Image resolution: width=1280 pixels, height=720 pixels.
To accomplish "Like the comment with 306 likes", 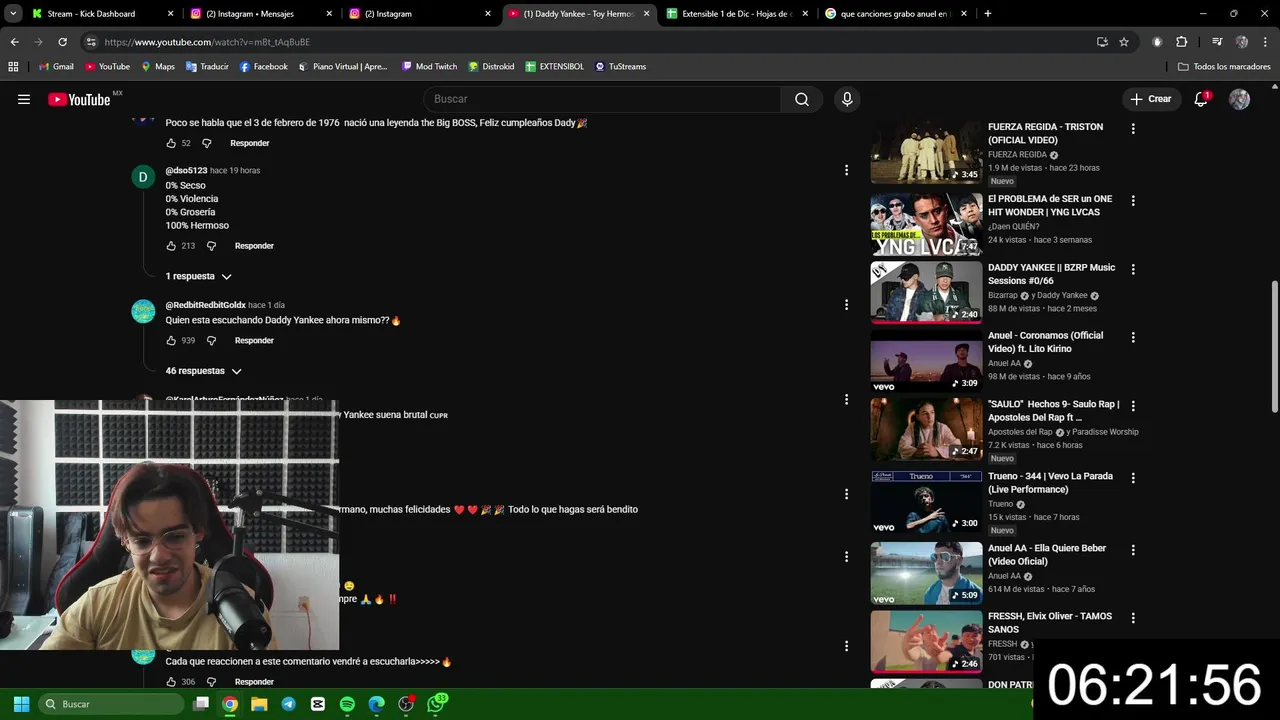I will [x=171, y=682].
